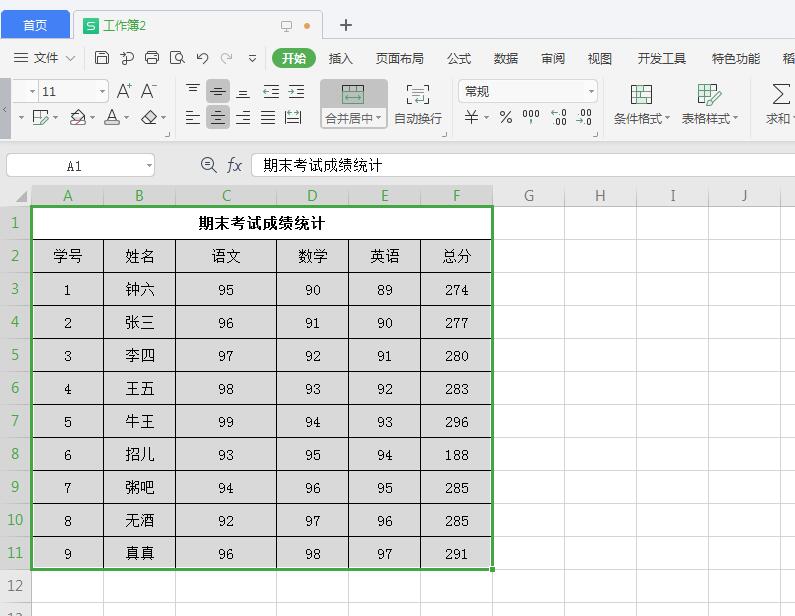Switch to 公式 ribbon tab
795x616 pixels.
459,58
